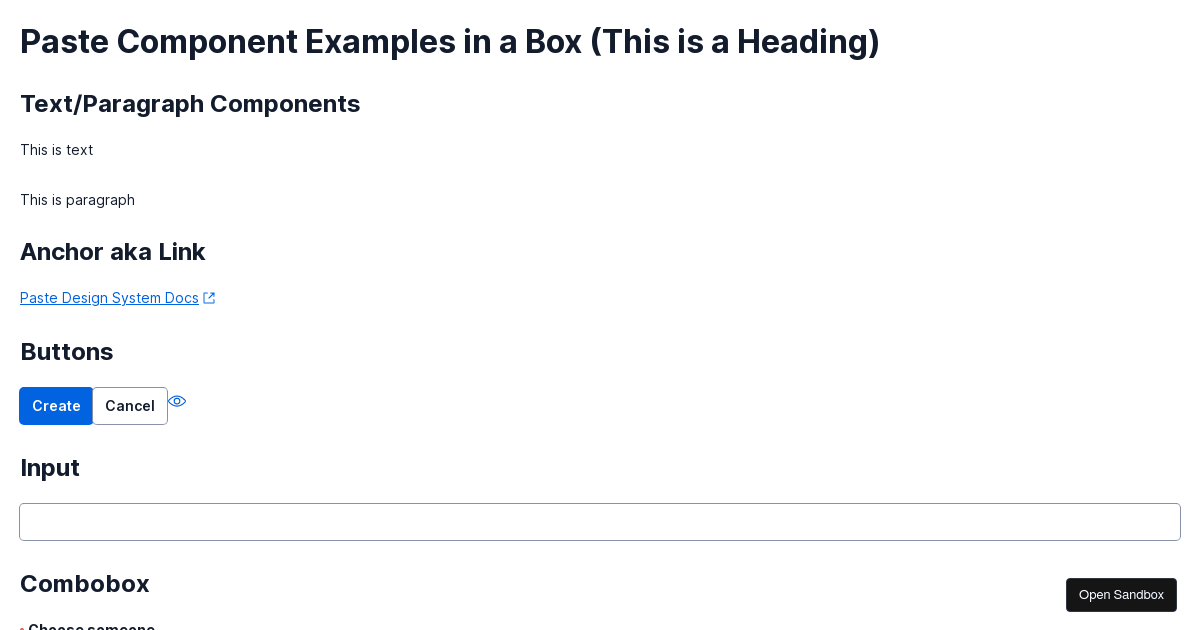1200x630 pixels.
Task: Click the Text/Paragraph Components heading
Action: click(190, 104)
